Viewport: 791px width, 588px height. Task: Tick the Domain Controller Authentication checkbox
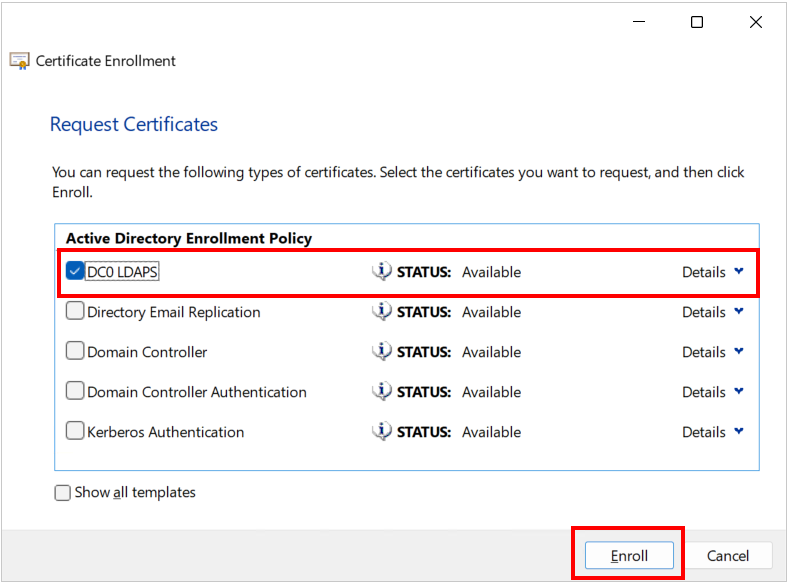75,391
